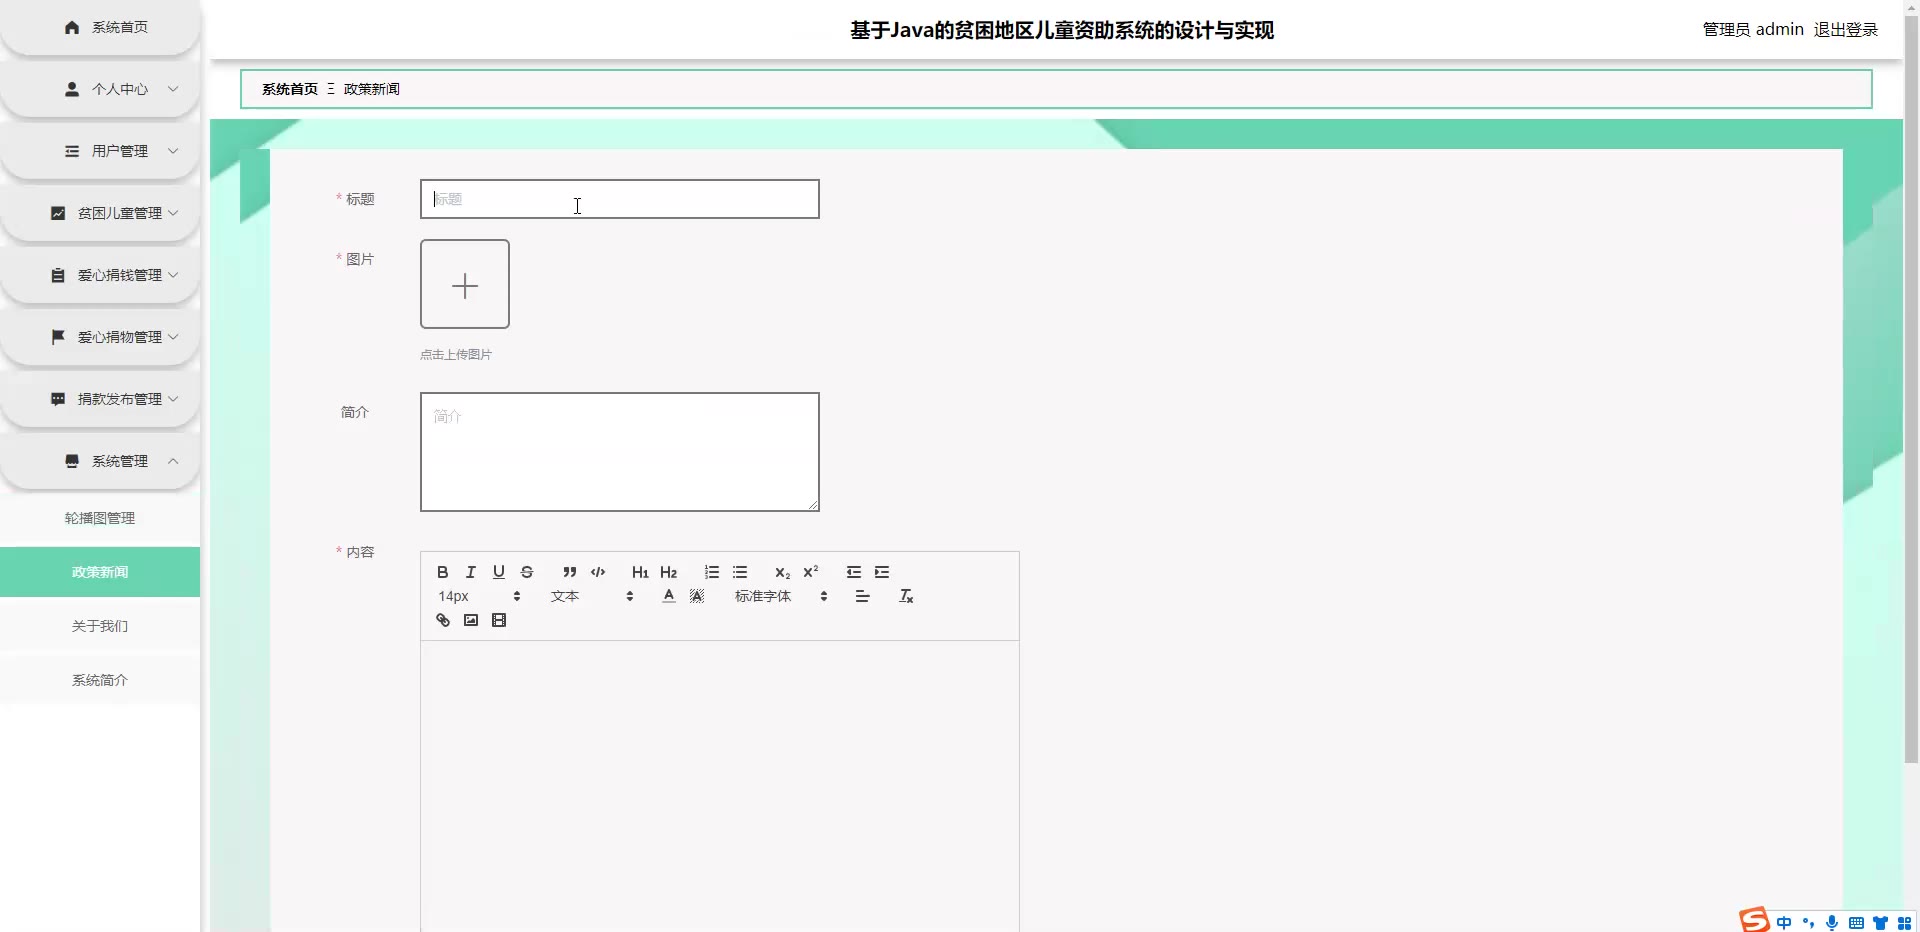Open the Sogou soft keyboard
This screenshot has height=932, width=1920.
1856,923
